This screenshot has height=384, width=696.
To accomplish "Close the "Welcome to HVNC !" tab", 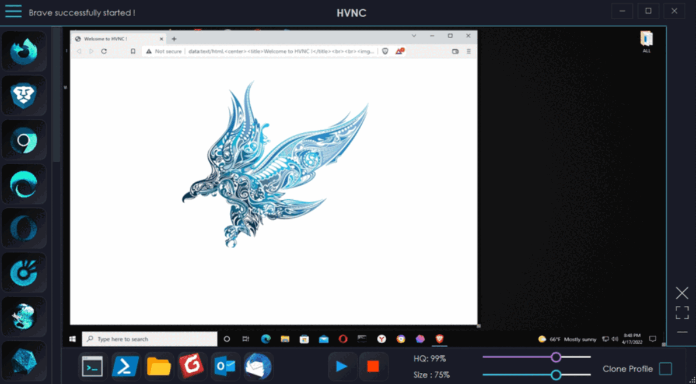I will (x=162, y=39).
